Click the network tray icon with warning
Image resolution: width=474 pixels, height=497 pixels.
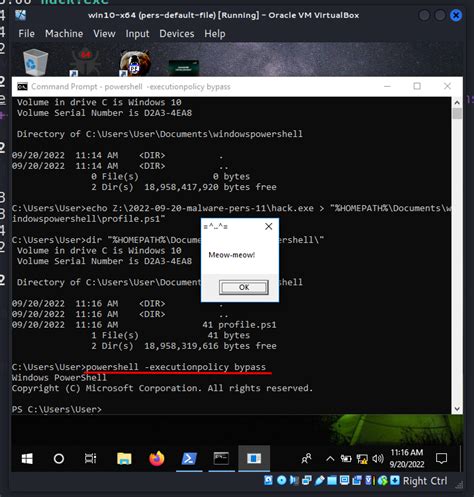(x=362, y=459)
